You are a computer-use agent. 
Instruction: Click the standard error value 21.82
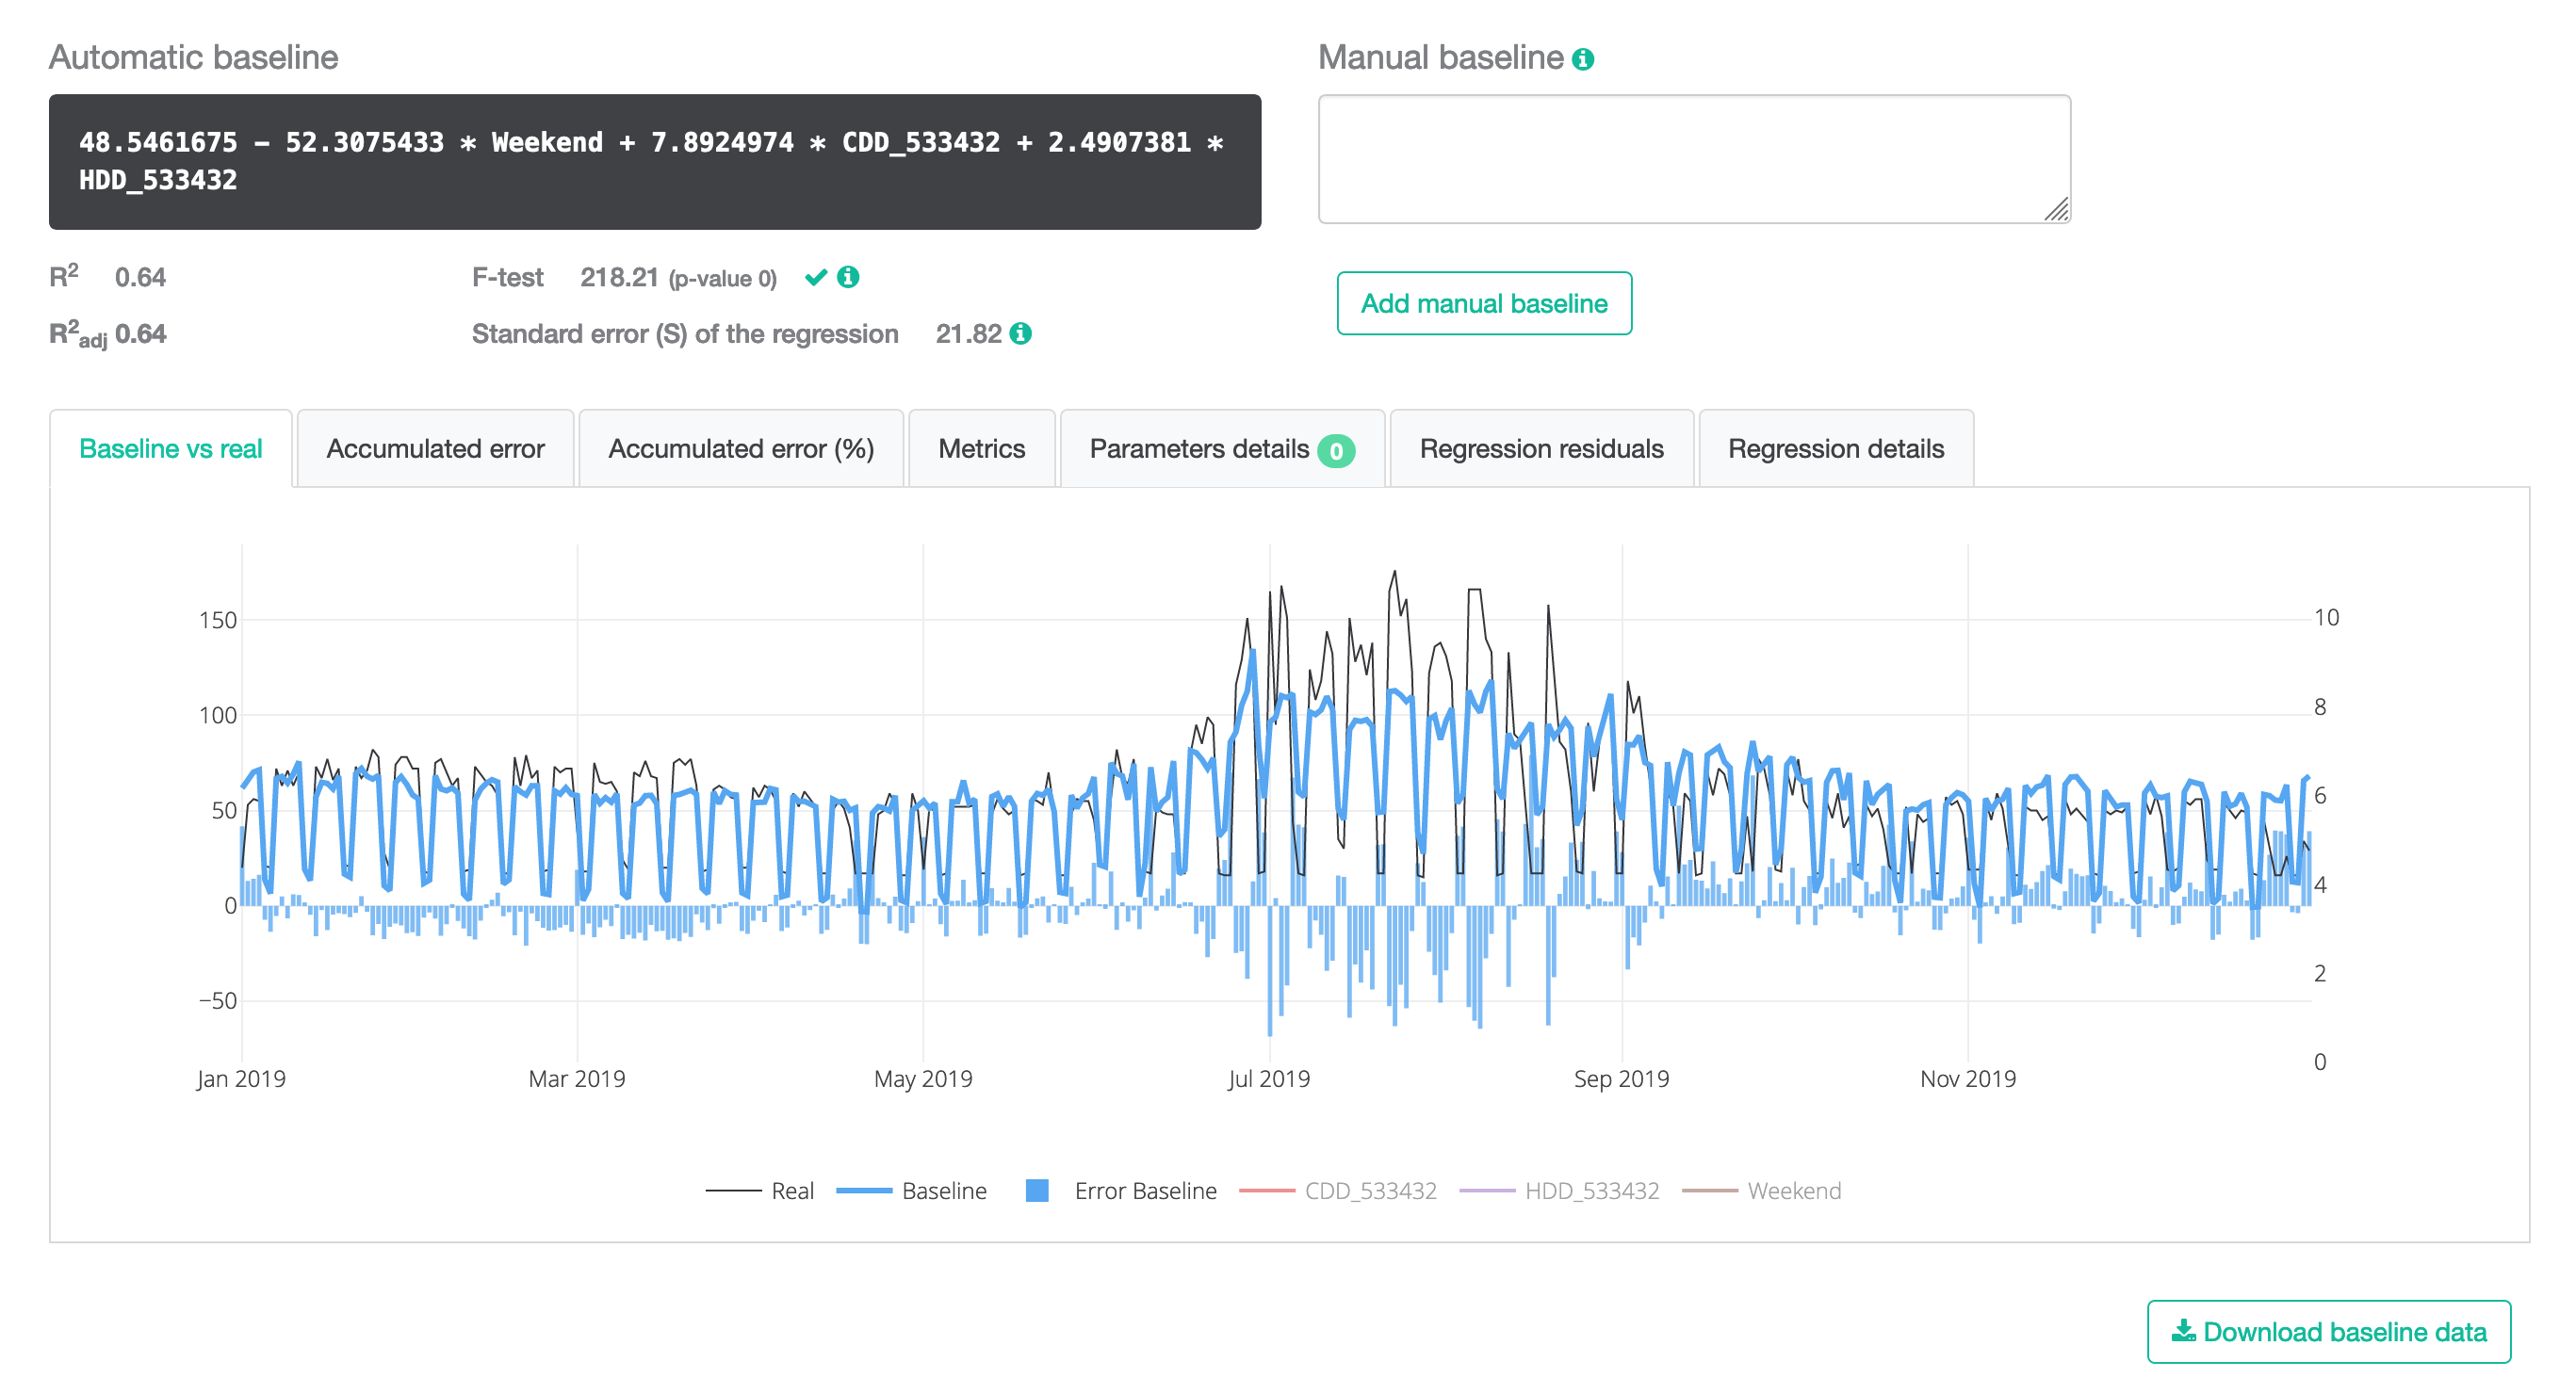tap(968, 333)
